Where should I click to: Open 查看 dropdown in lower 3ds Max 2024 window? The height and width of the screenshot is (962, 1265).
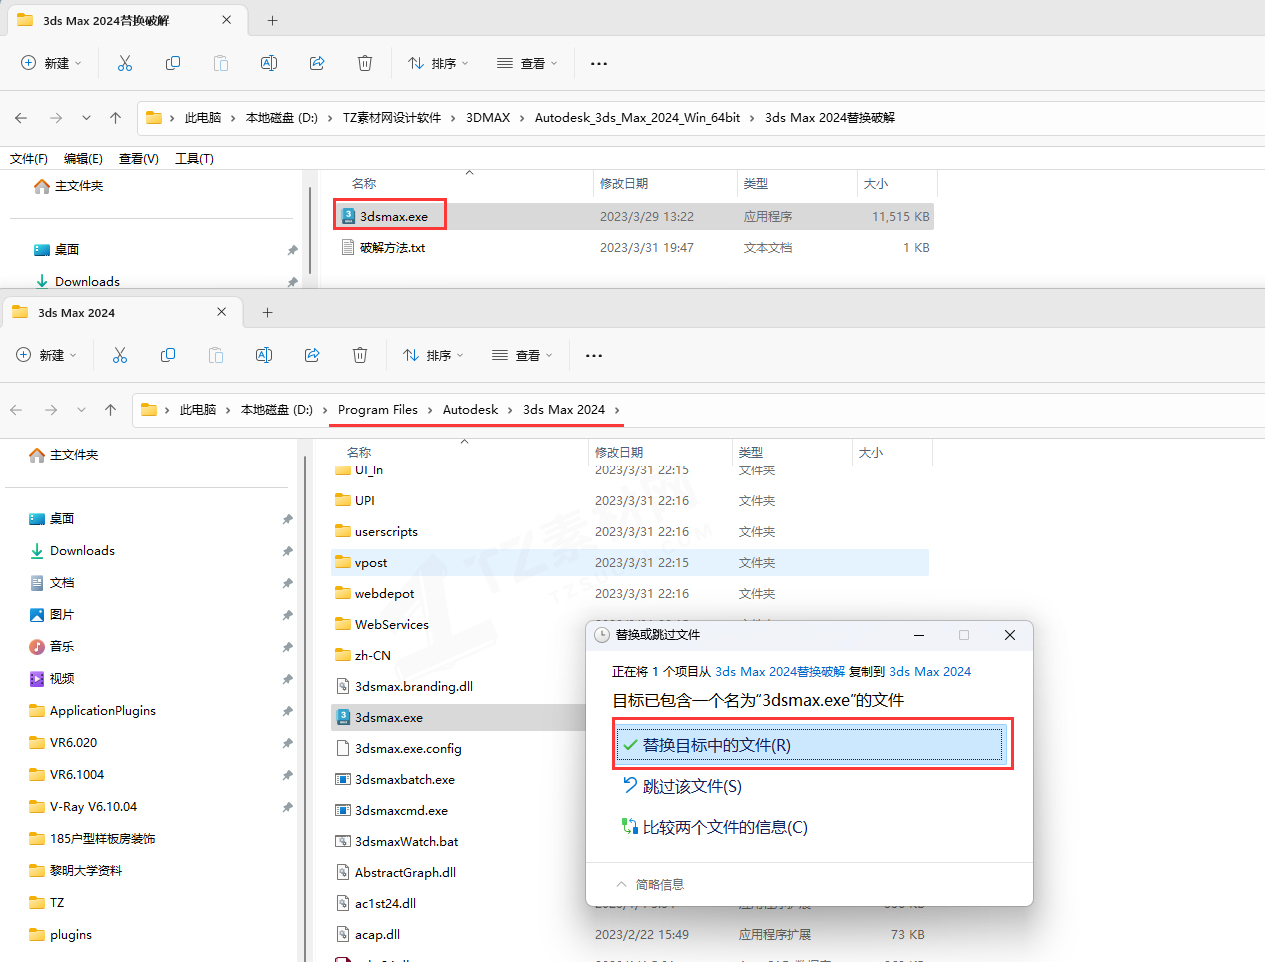tap(522, 355)
